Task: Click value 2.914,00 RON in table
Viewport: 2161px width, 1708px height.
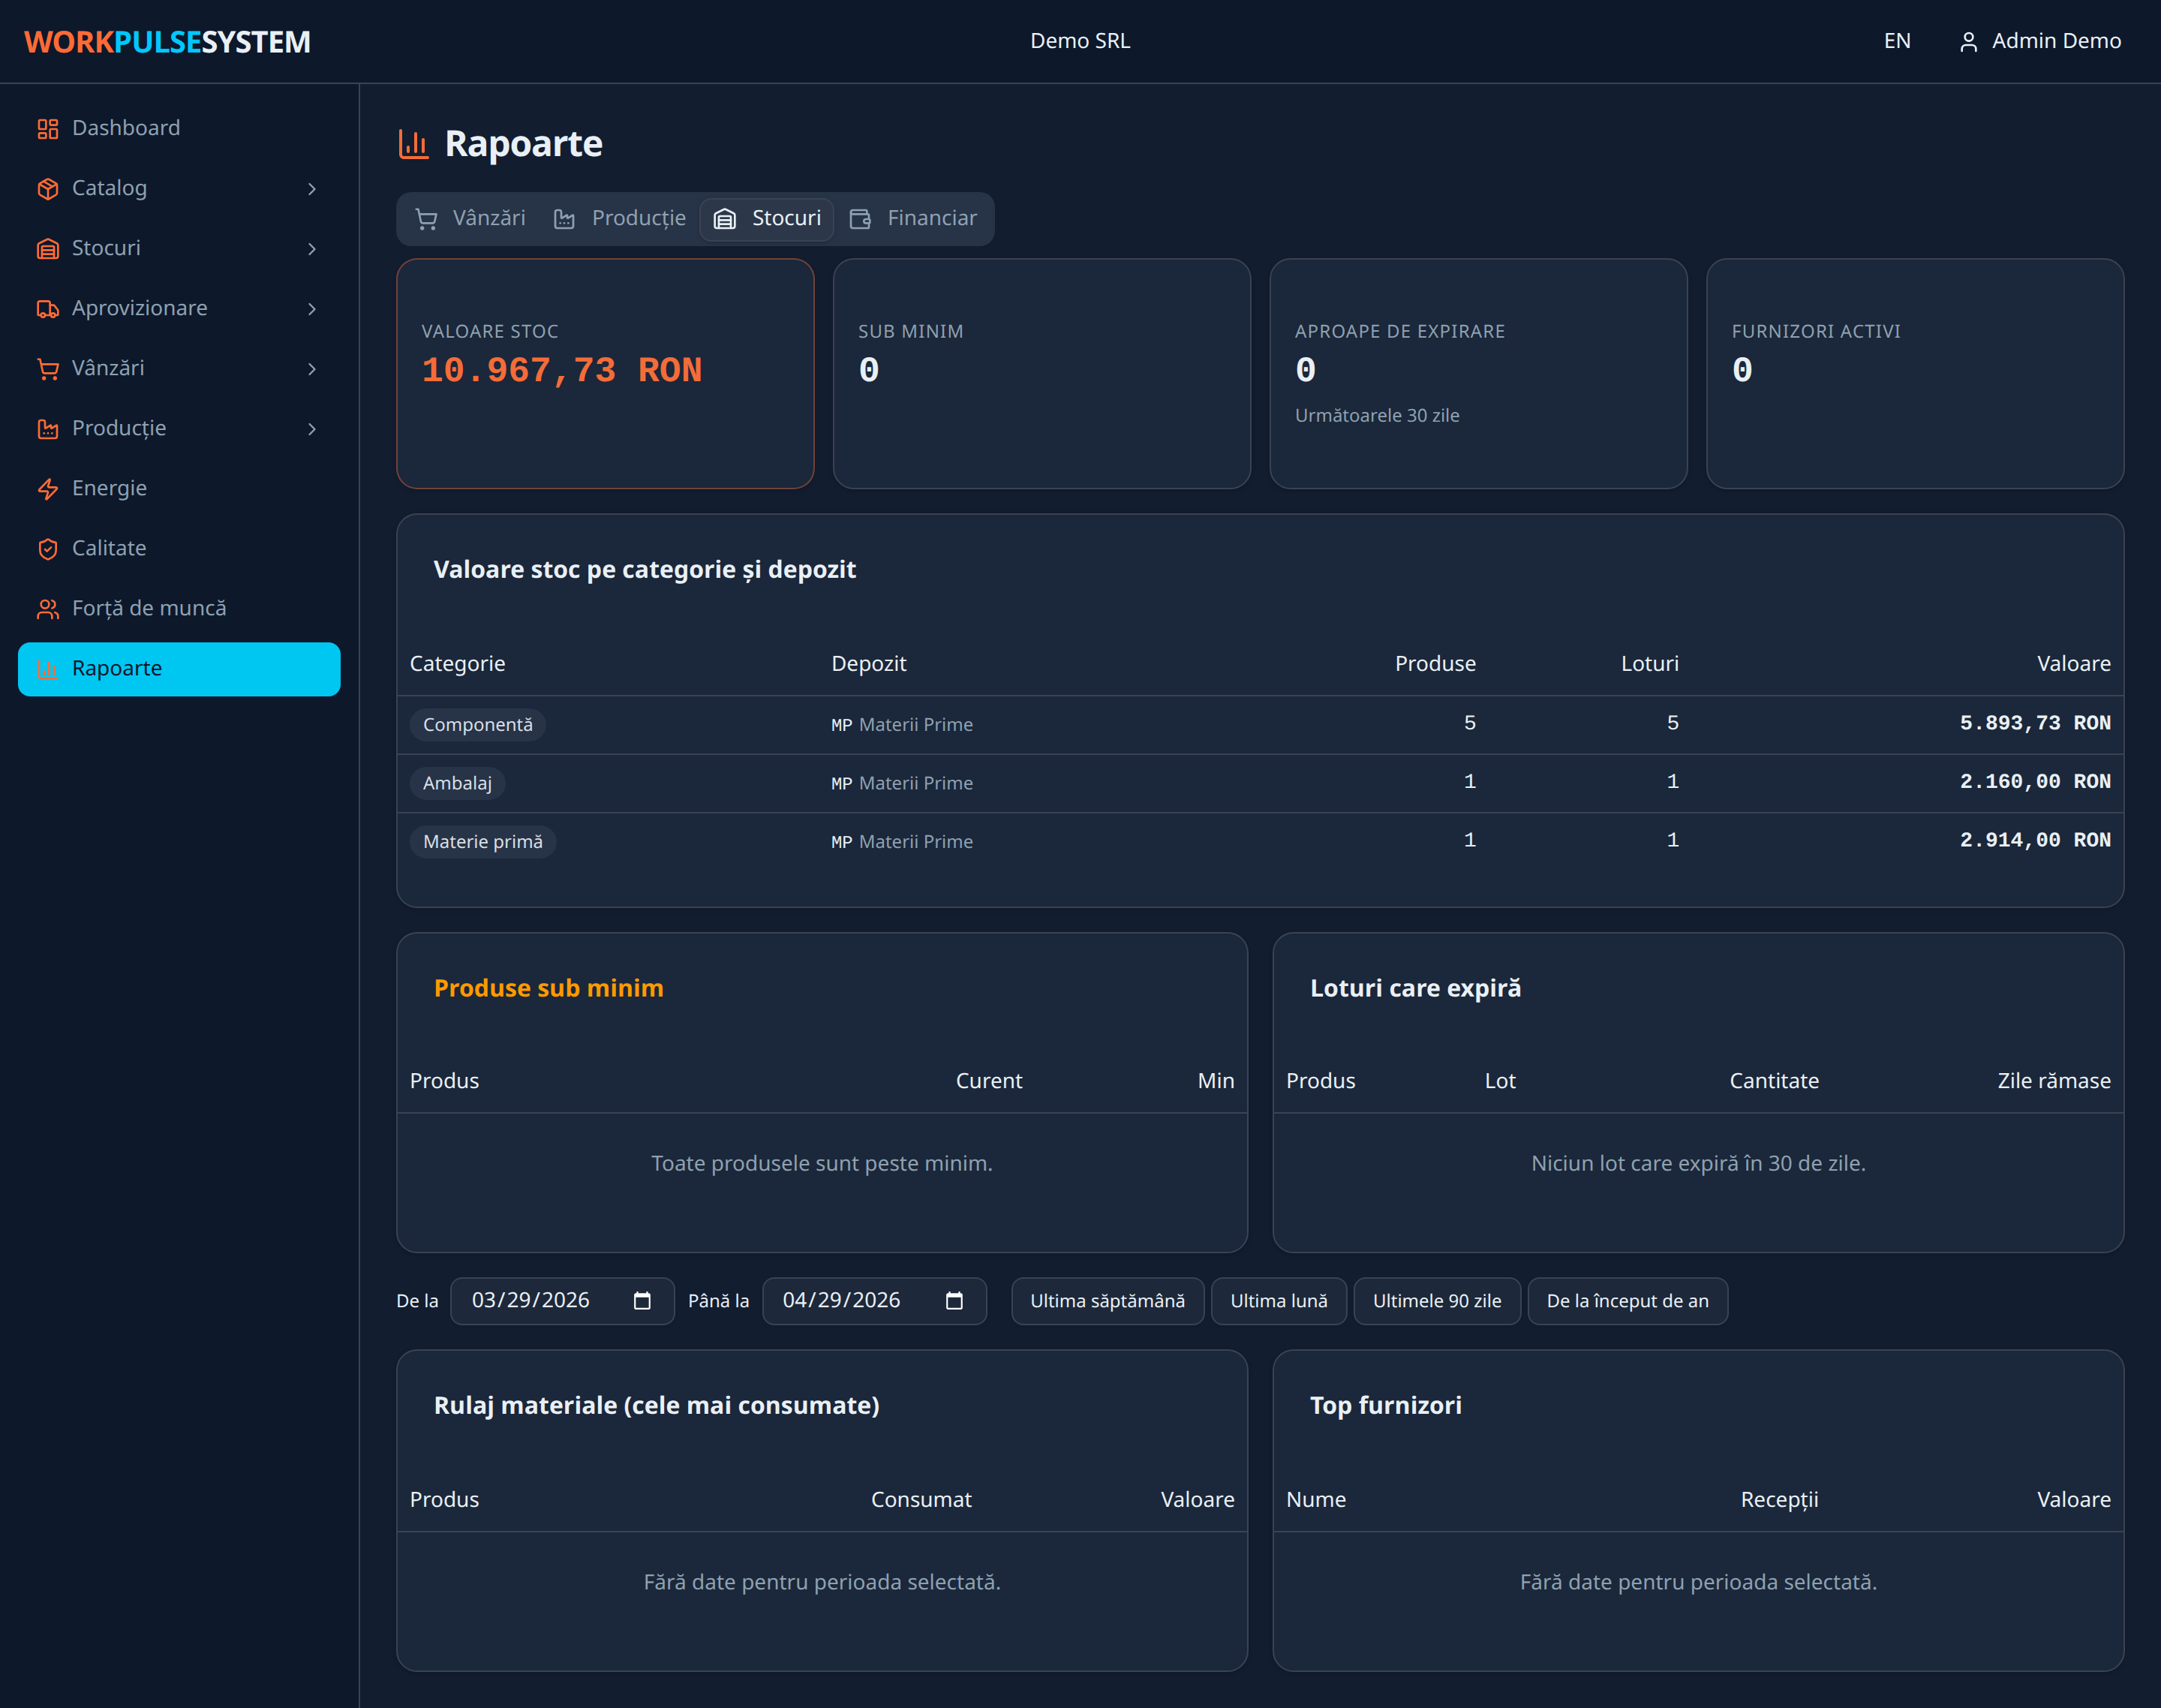Action: [x=2034, y=840]
